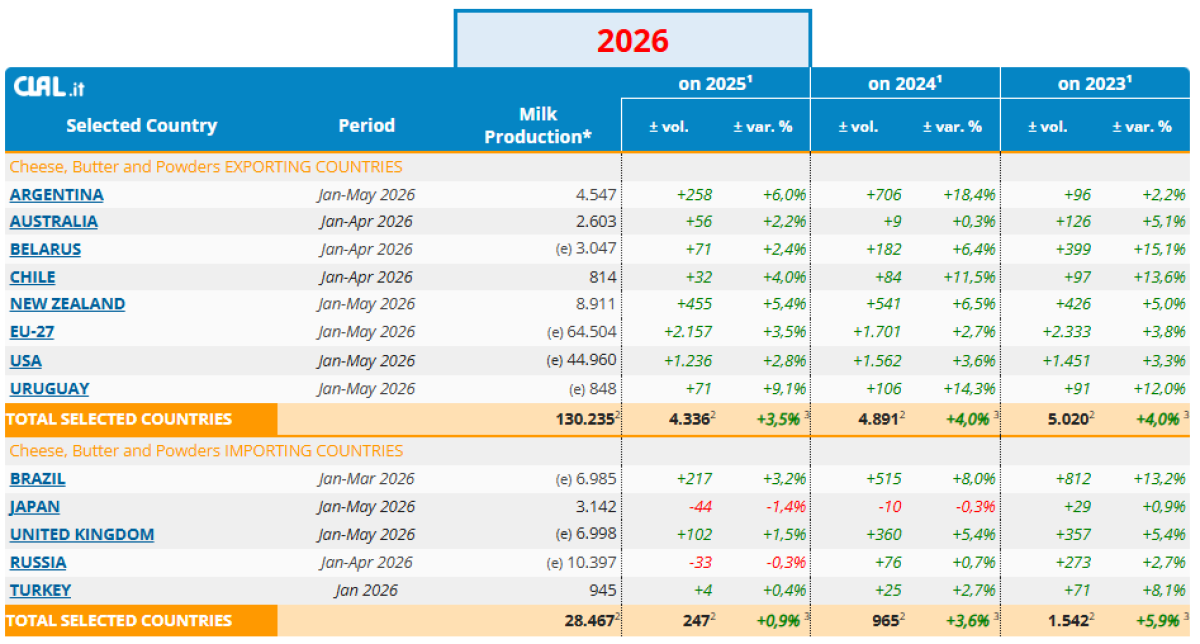1200x644 pixels.
Task: Open the RUSSIA country link
Action: tap(38, 562)
